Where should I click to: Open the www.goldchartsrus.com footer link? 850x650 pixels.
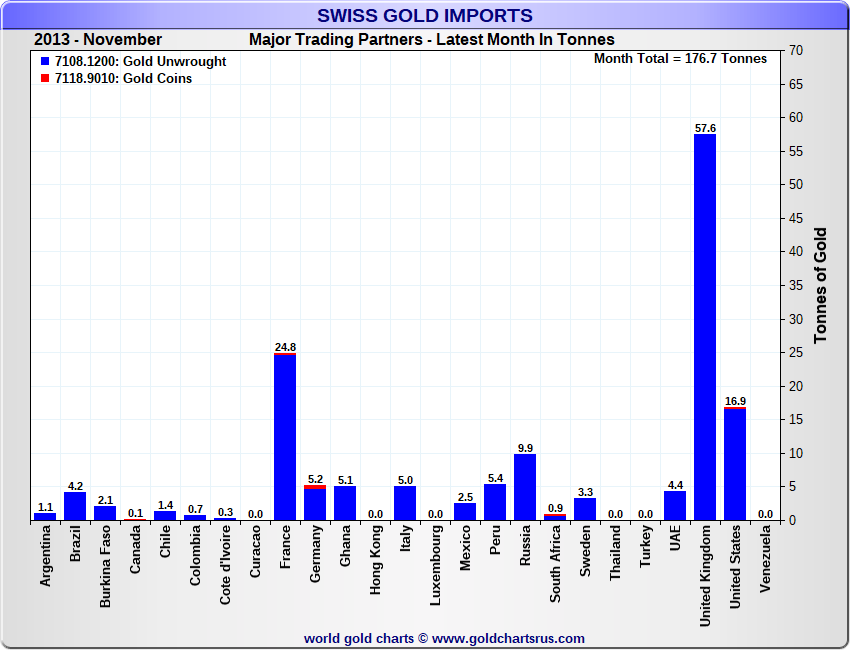point(508,638)
